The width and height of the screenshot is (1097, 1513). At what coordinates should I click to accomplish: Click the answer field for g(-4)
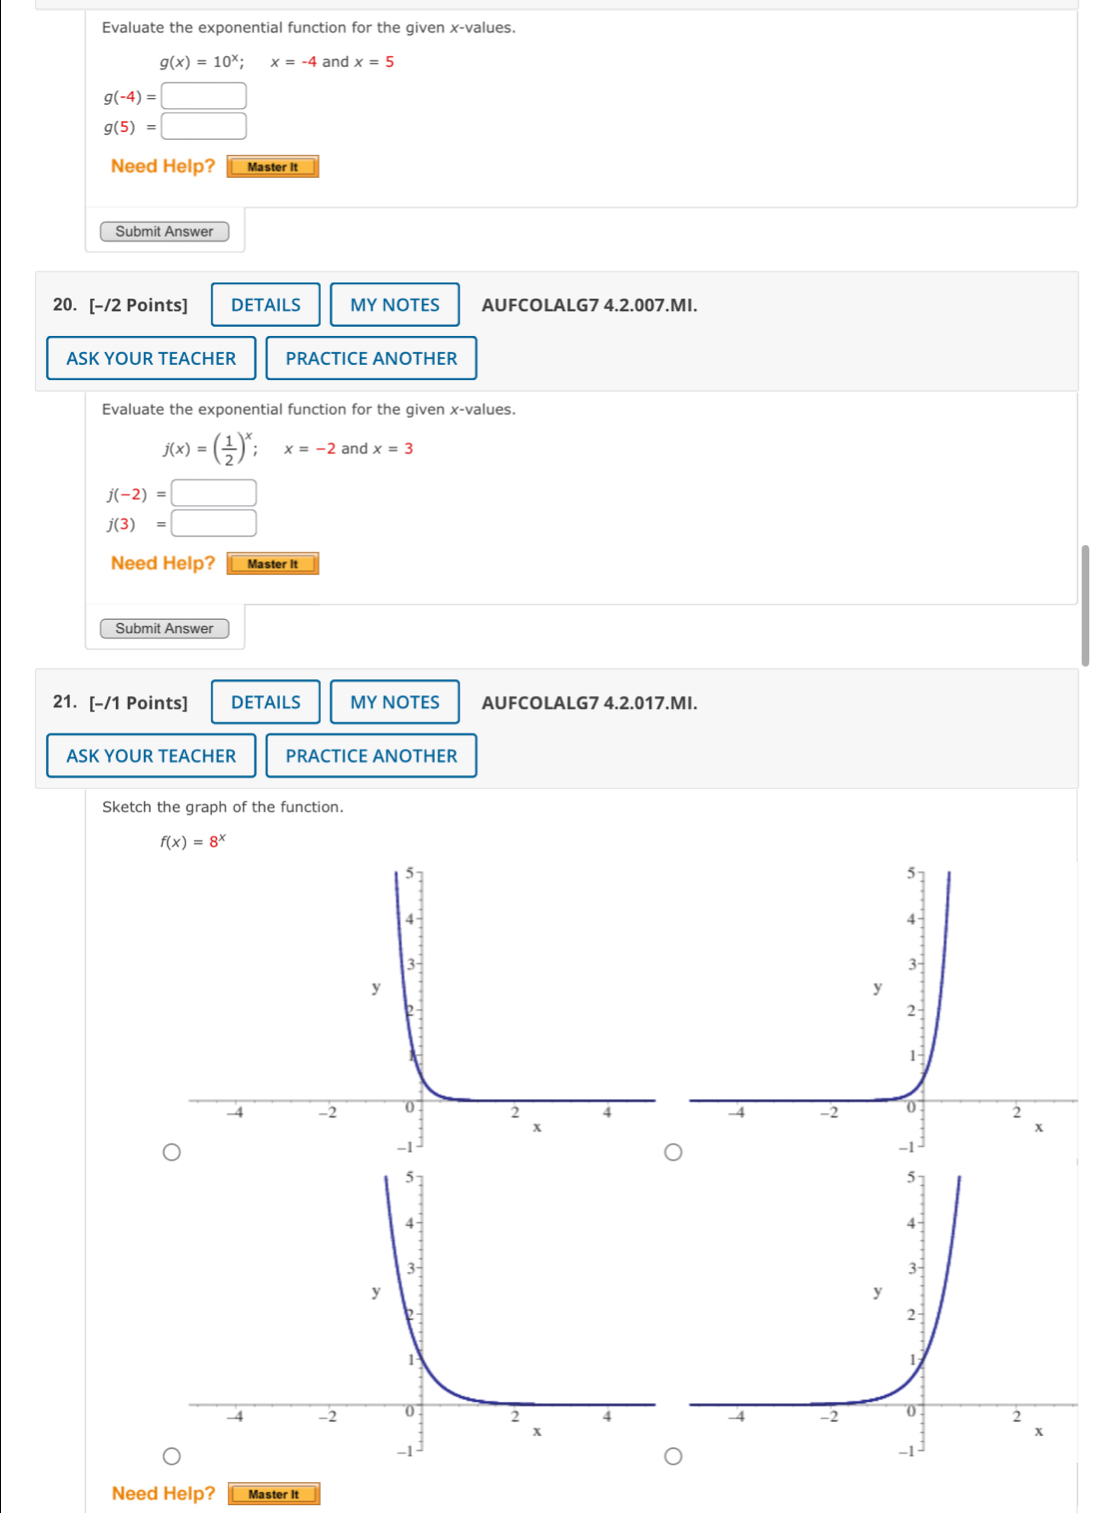(204, 95)
